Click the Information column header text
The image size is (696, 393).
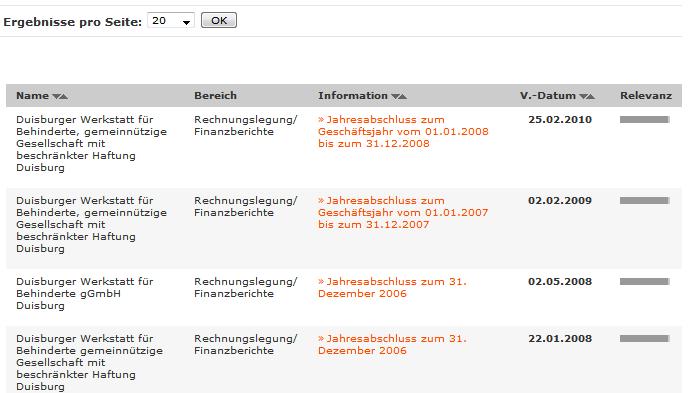point(353,95)
